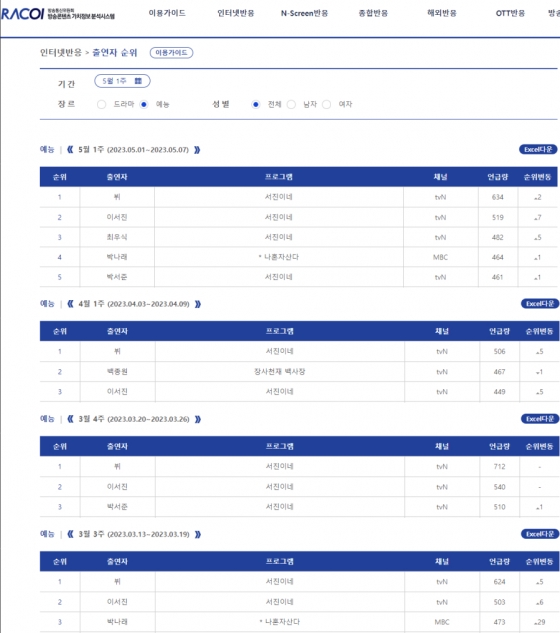Open the OTT반응 navigation menu
This screenshot has height=633, width=560.
[x=510, y=13]
